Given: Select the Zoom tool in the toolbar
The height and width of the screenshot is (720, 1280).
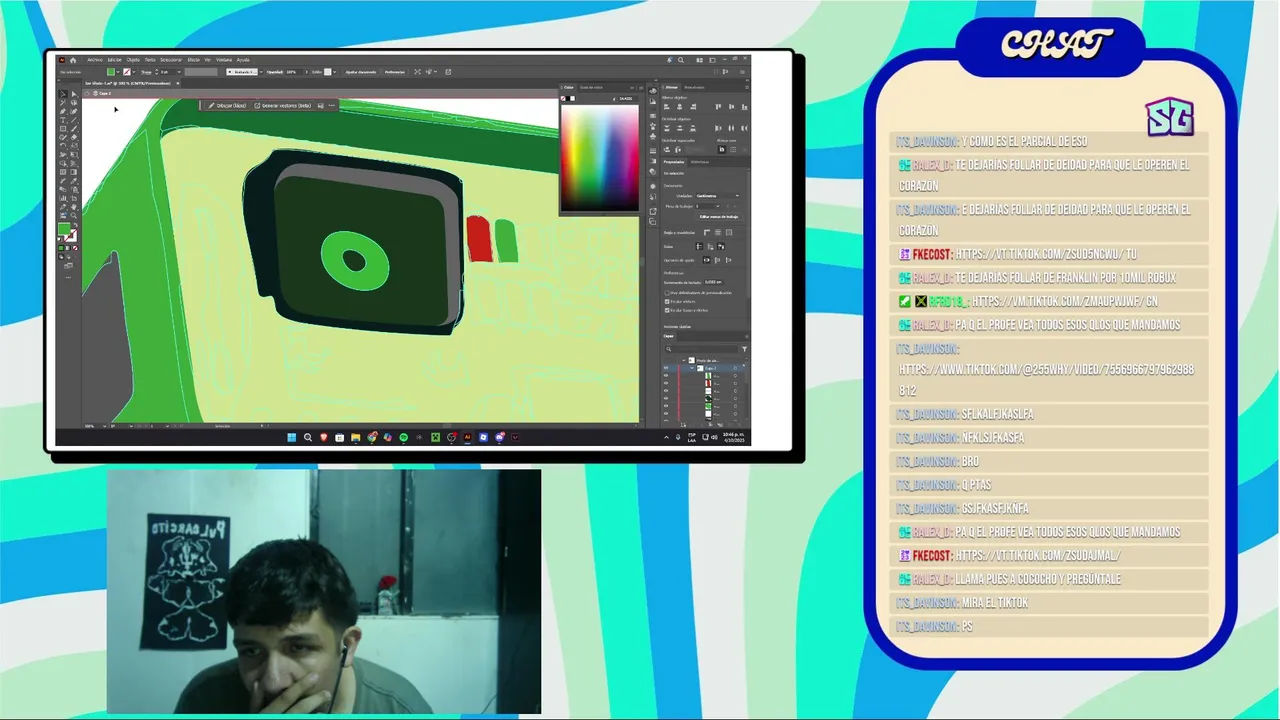Looking at the screenshot, I should point(74,216).
